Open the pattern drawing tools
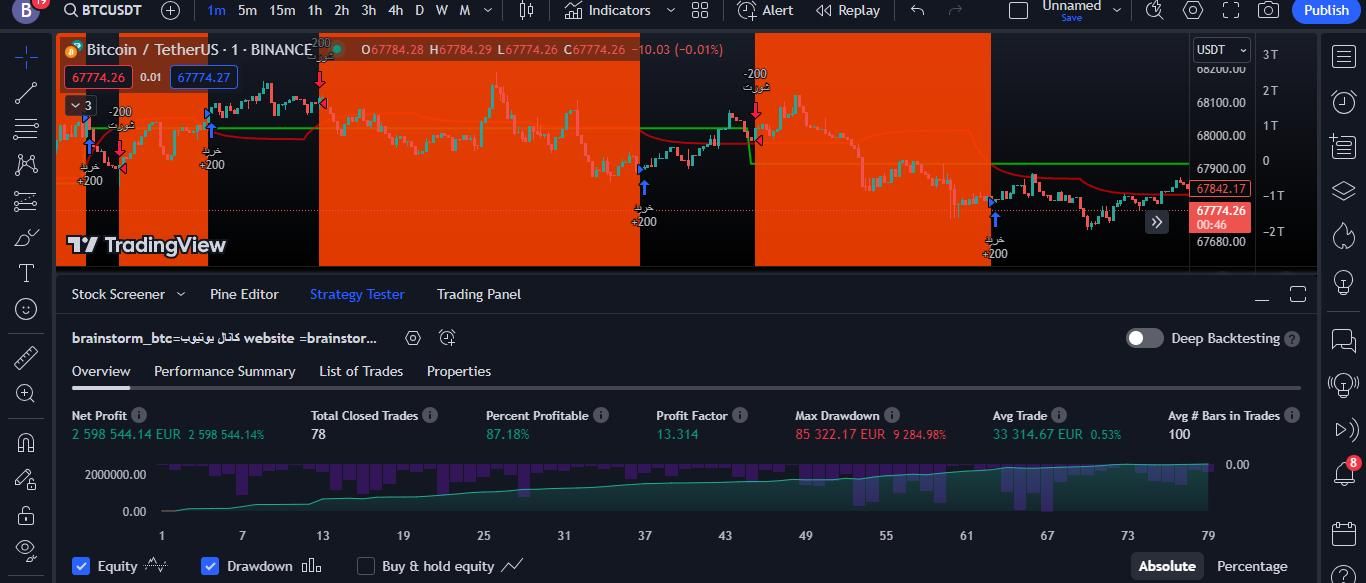 pyautogui.click(x=26, y=165)
